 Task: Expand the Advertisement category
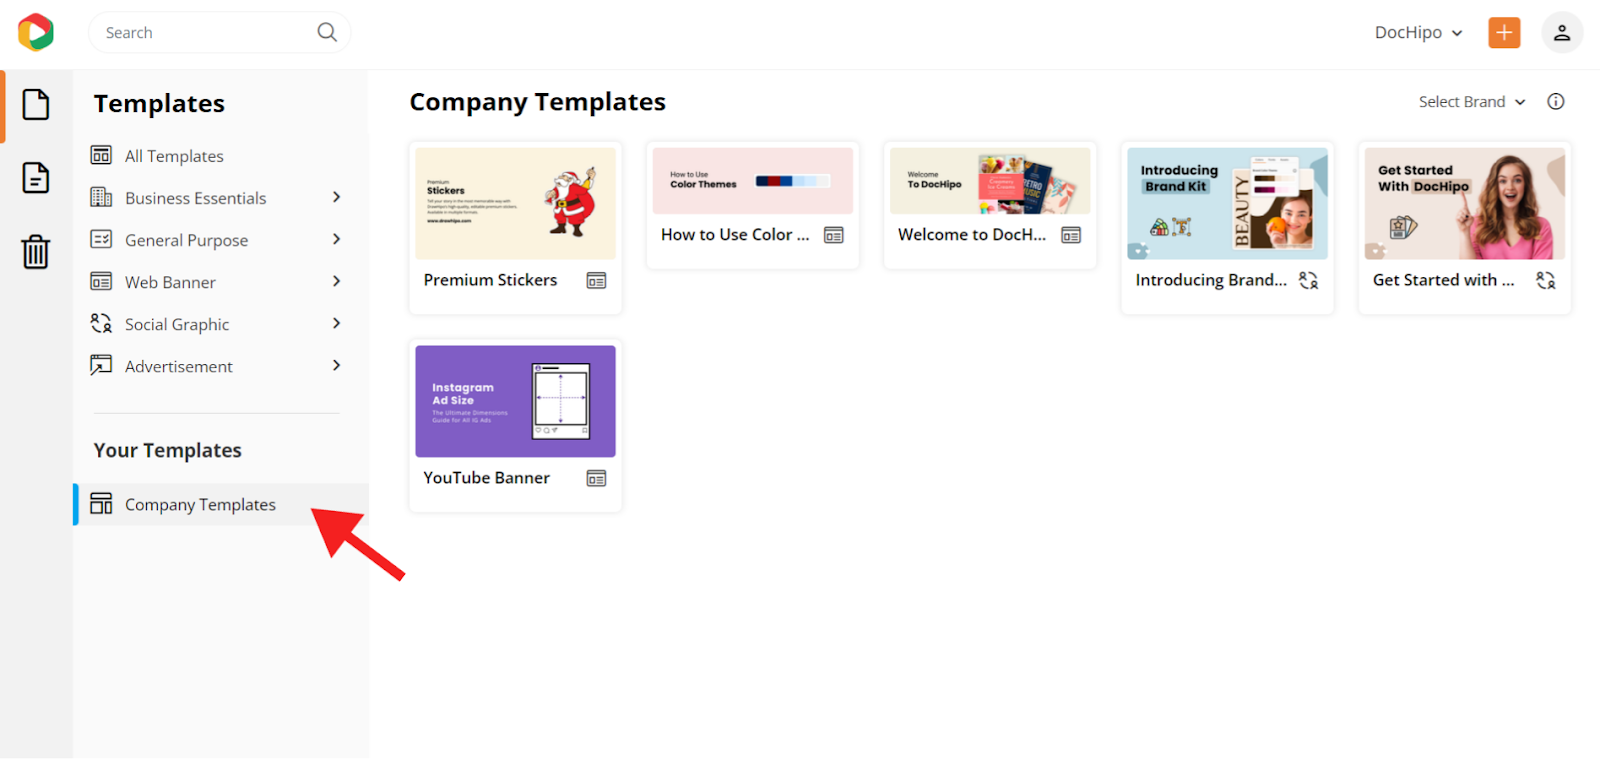coord(336,365)
